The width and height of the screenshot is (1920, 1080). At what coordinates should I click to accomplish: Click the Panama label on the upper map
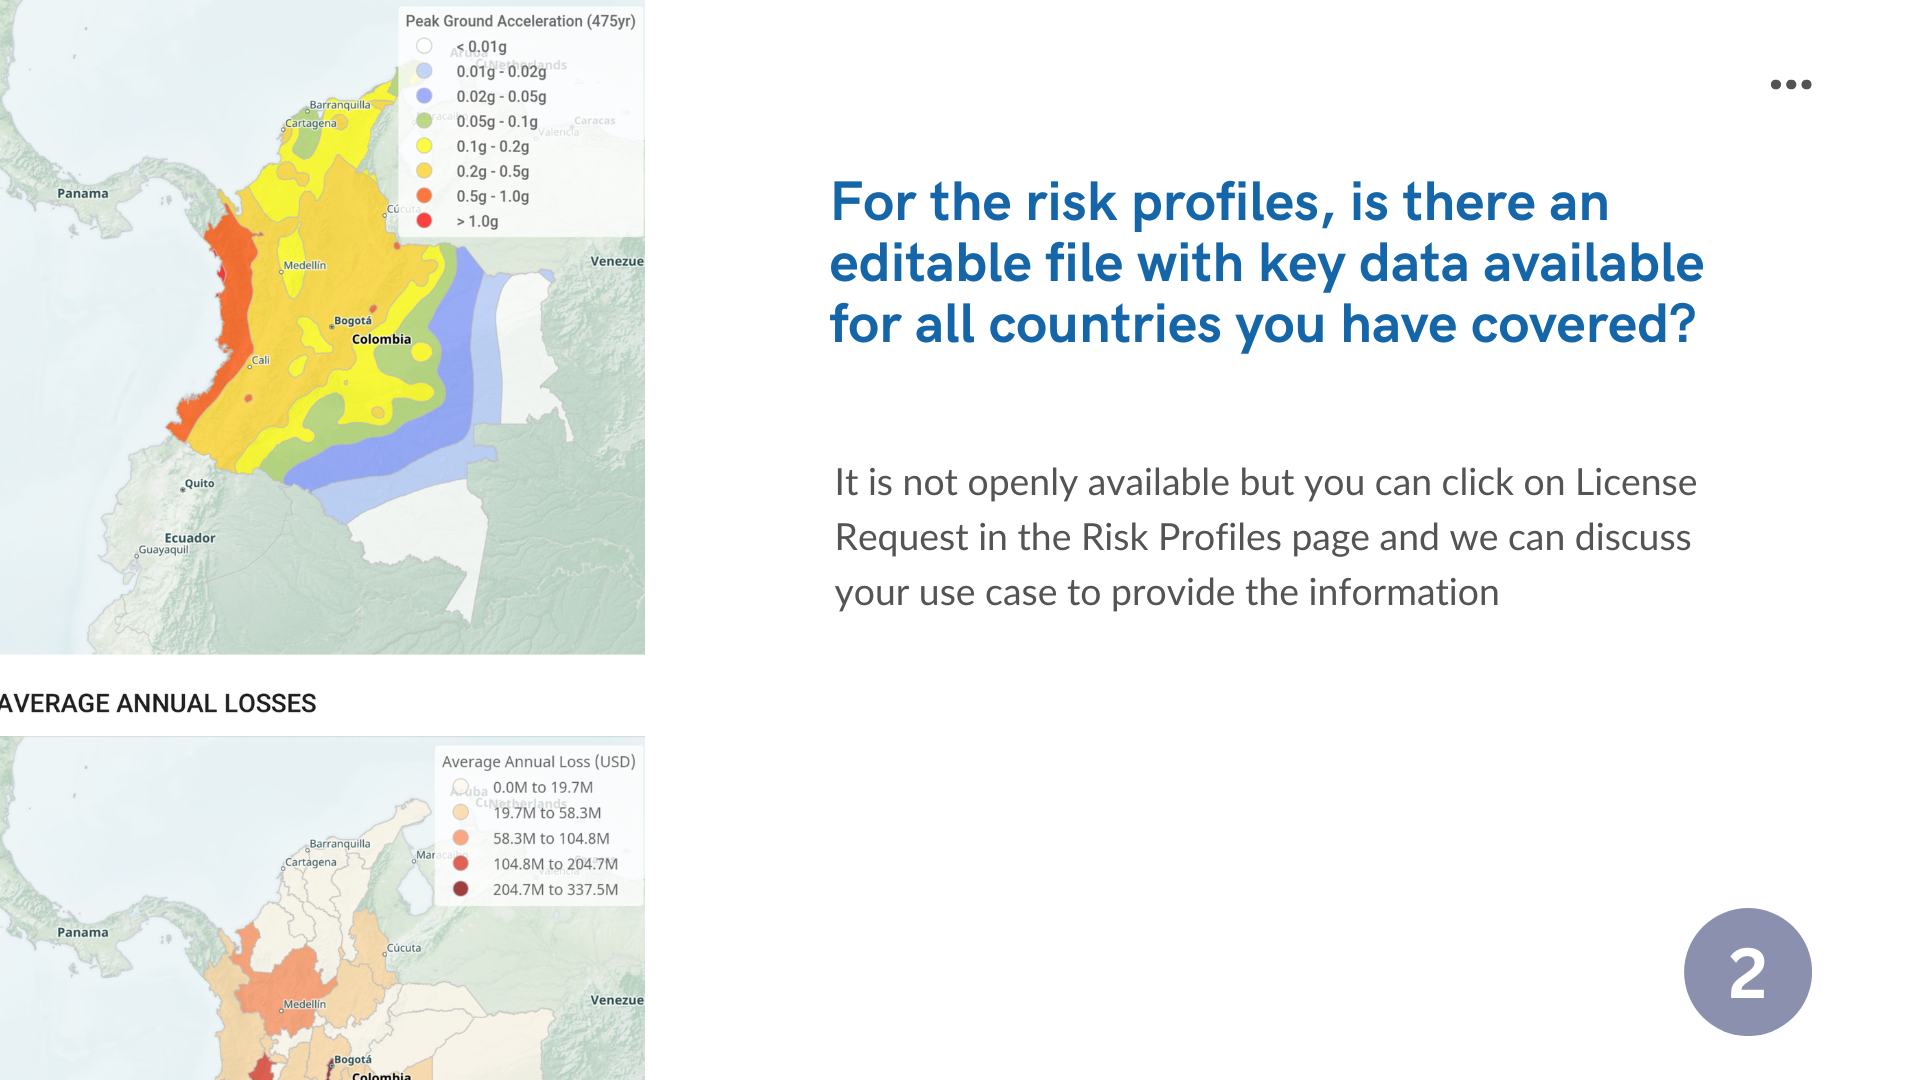tap(82, 194)
